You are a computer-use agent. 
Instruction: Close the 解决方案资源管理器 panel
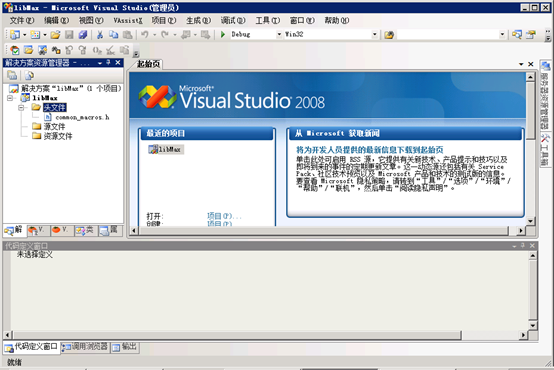pyautogui.click(x=118, y=63)
